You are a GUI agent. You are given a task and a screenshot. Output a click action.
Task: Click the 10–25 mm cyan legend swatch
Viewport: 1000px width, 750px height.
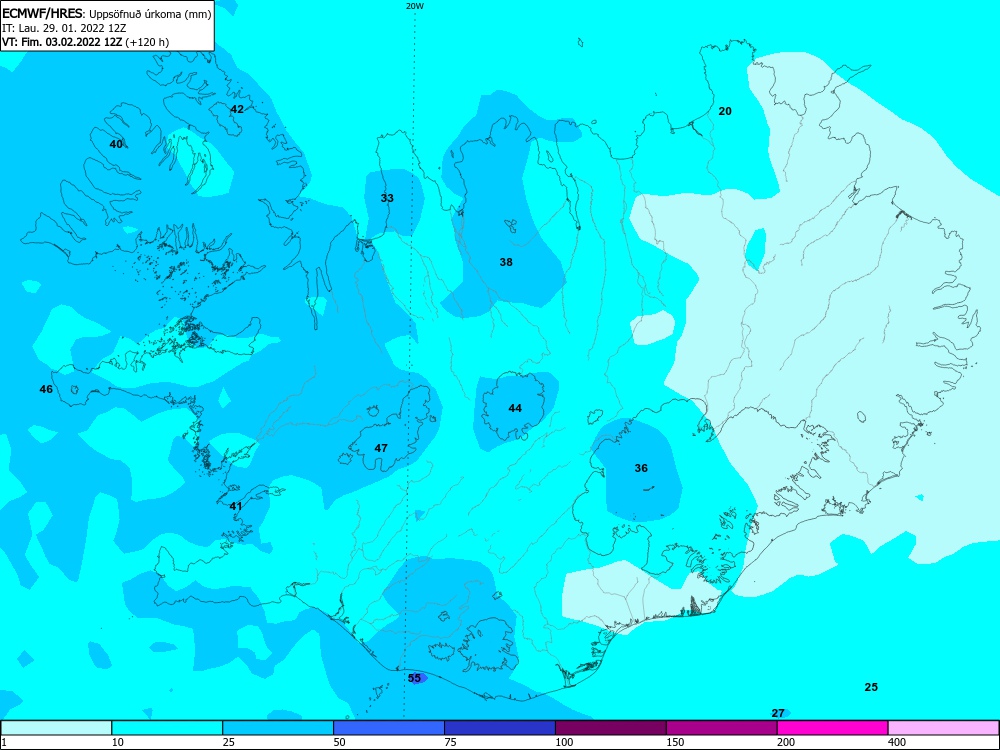coord(167,728)
